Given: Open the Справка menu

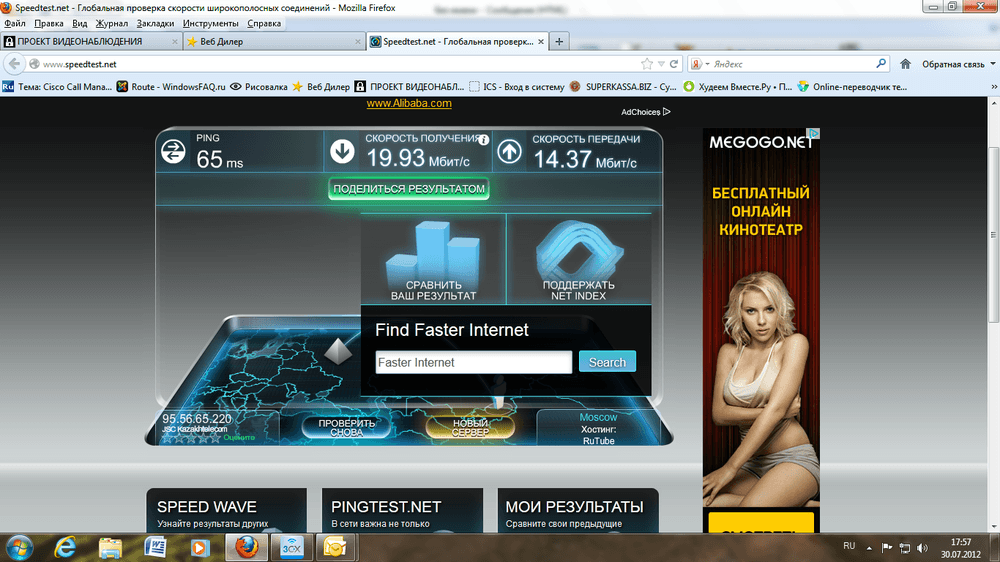Looking at the screenshot, I should point(264,24).
